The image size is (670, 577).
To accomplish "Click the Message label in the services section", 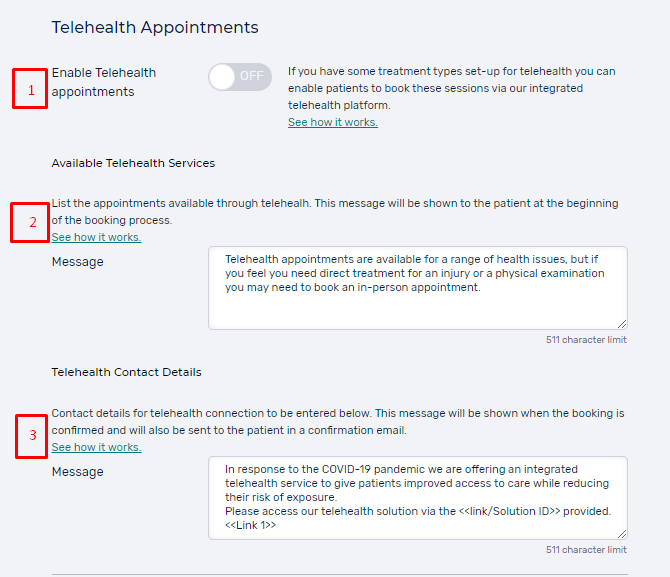I will pyautogui.click(x=77, y=262).
